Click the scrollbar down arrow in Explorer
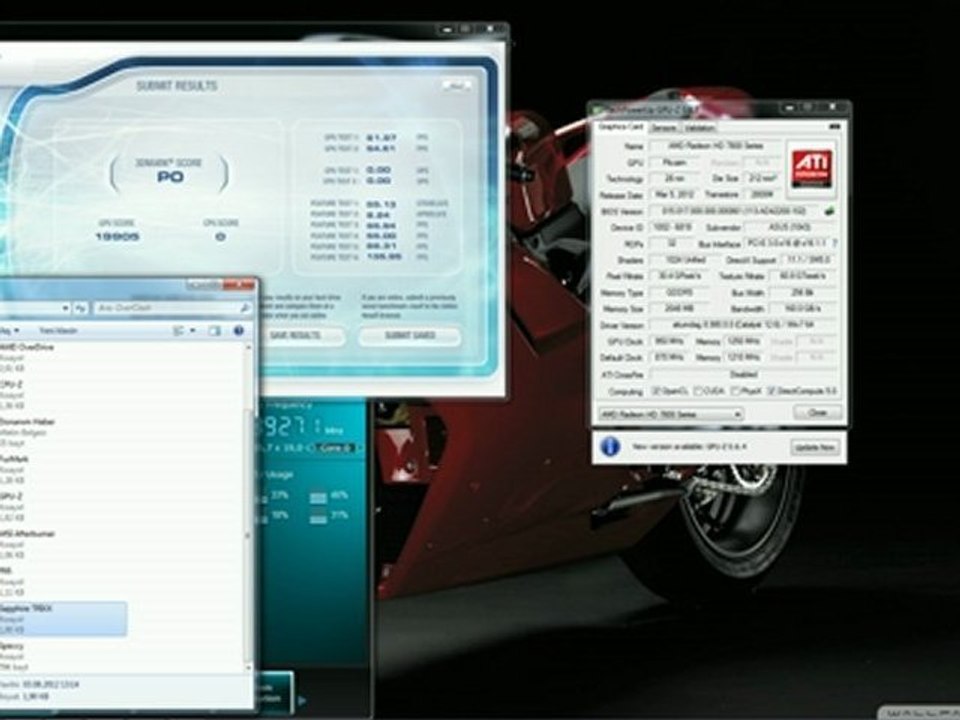 (x=248, y=667)
